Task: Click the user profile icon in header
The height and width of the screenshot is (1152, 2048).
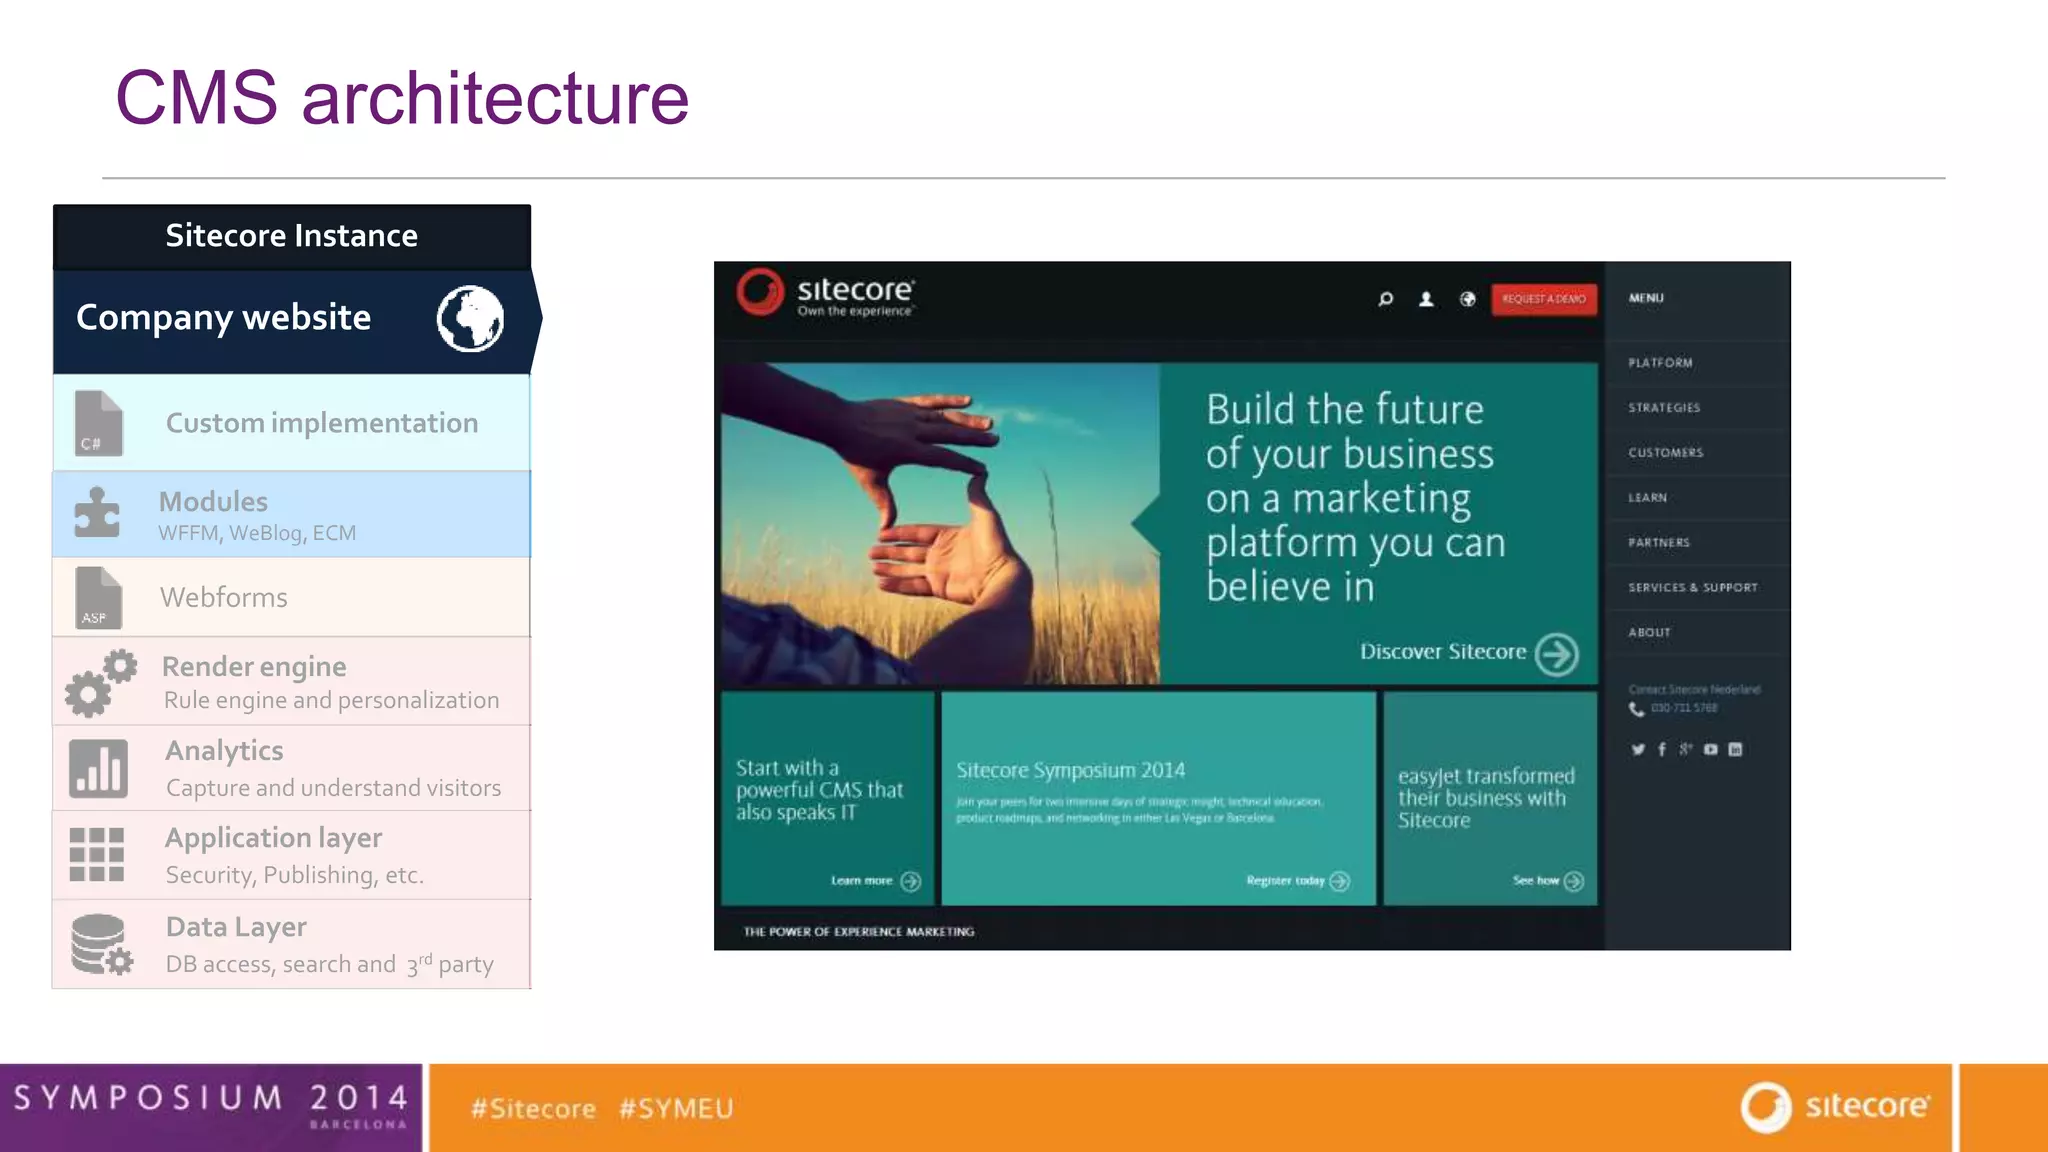Action: pyautogui.click(x=1426, y=299)
